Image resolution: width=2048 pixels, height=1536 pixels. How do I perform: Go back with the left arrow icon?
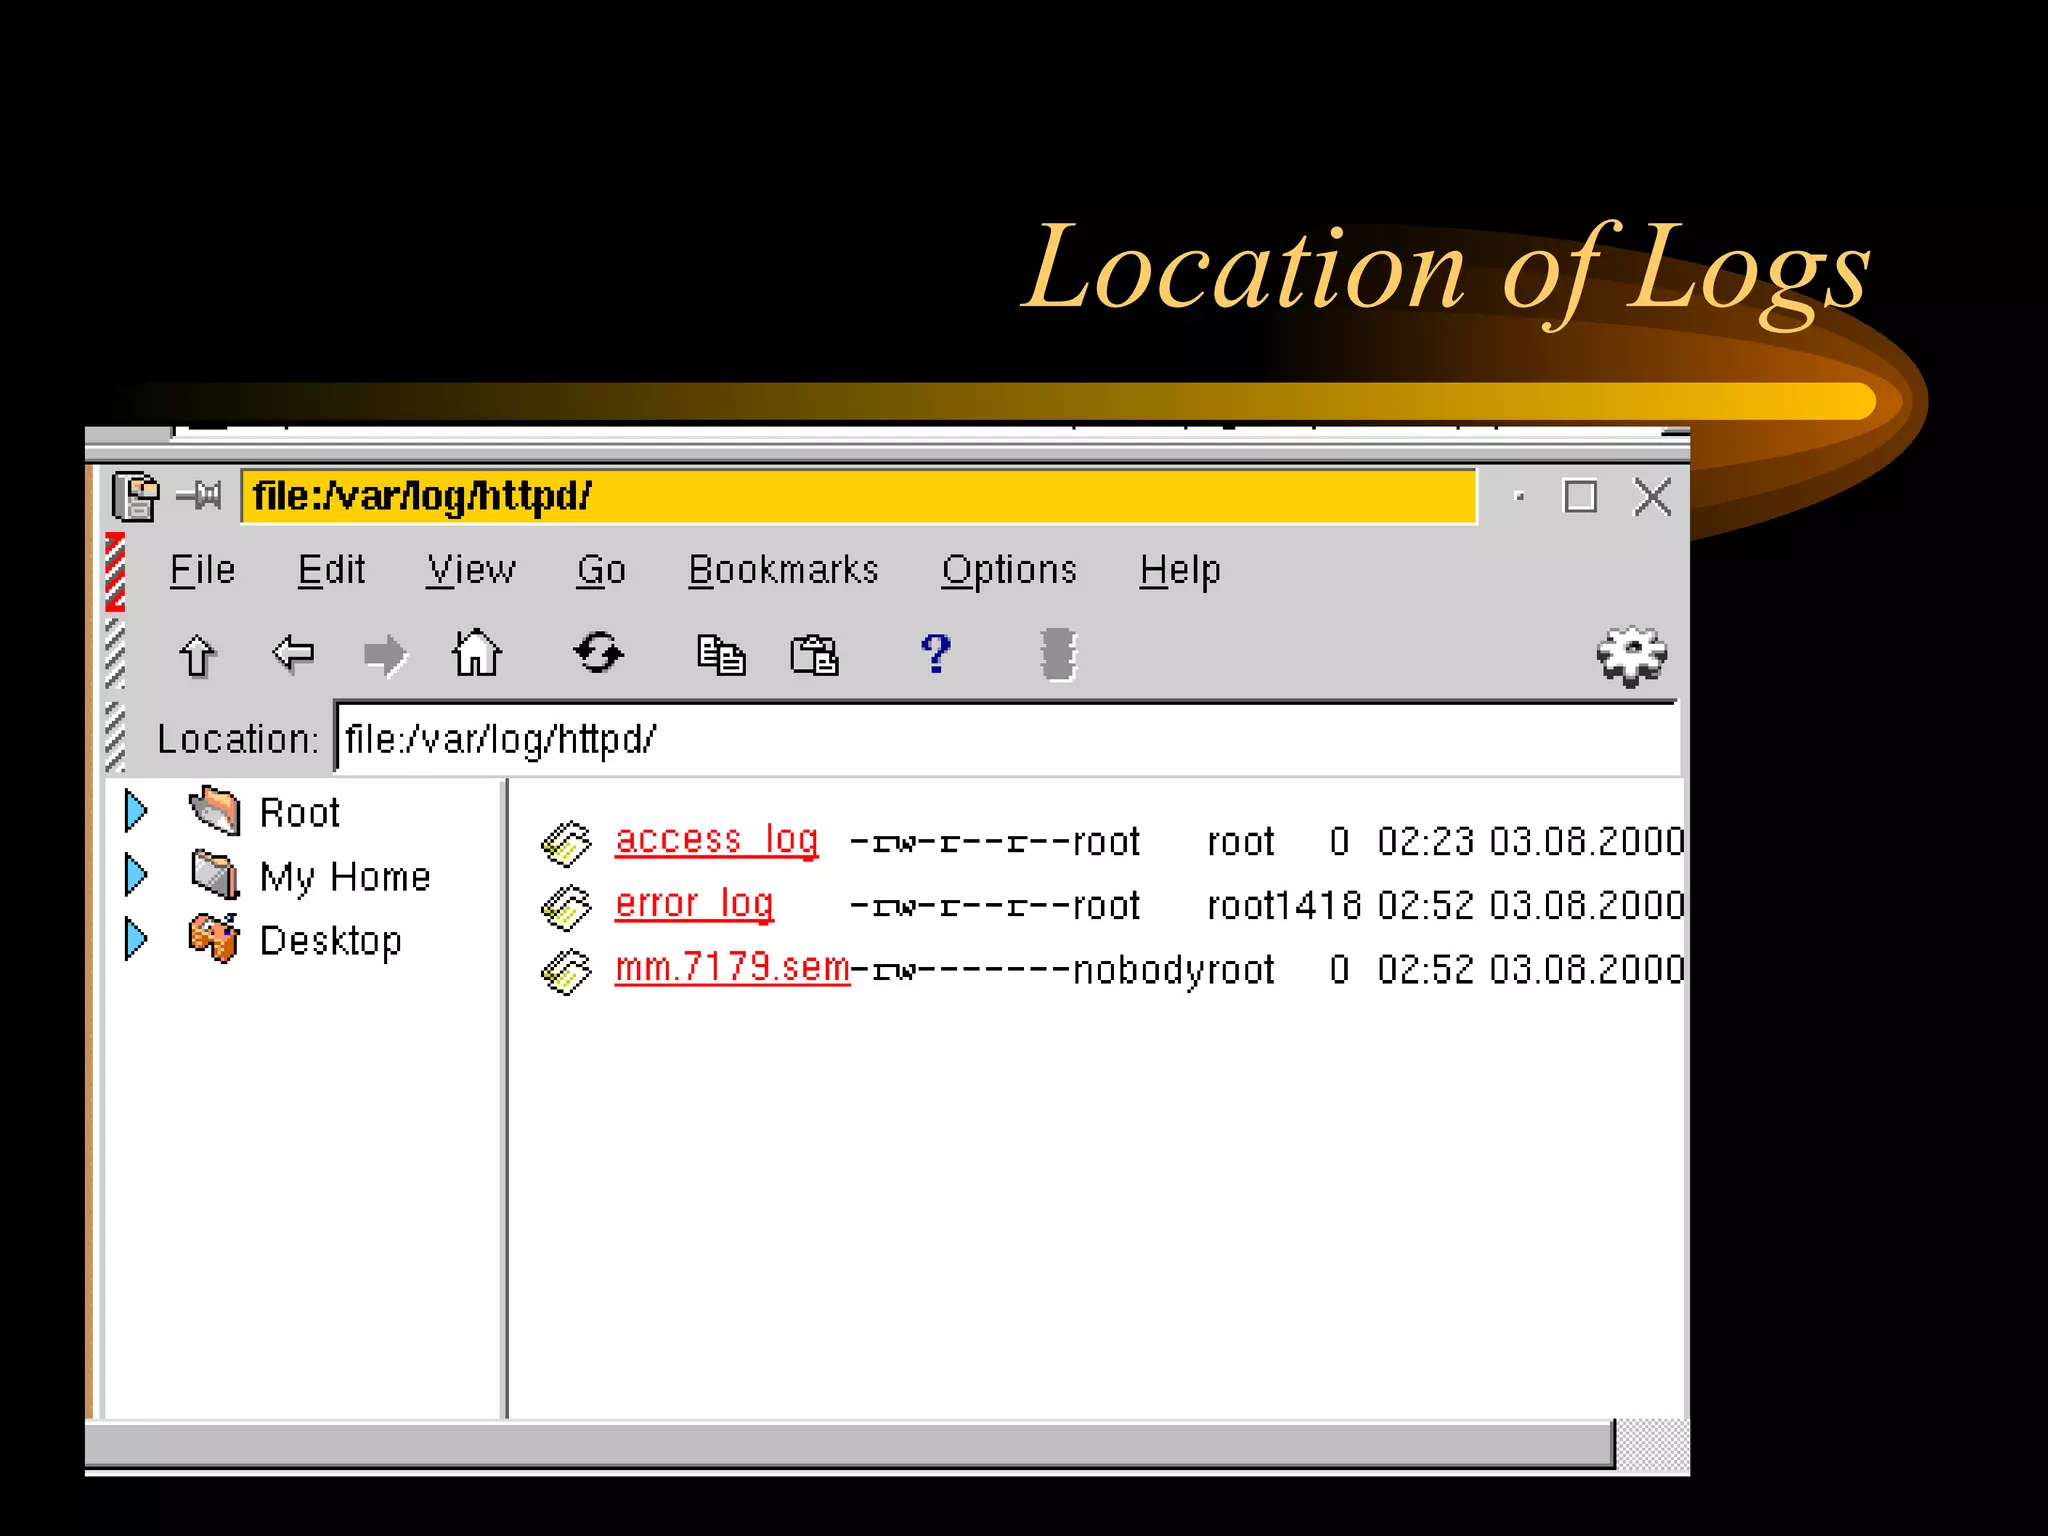pos(293,654)
